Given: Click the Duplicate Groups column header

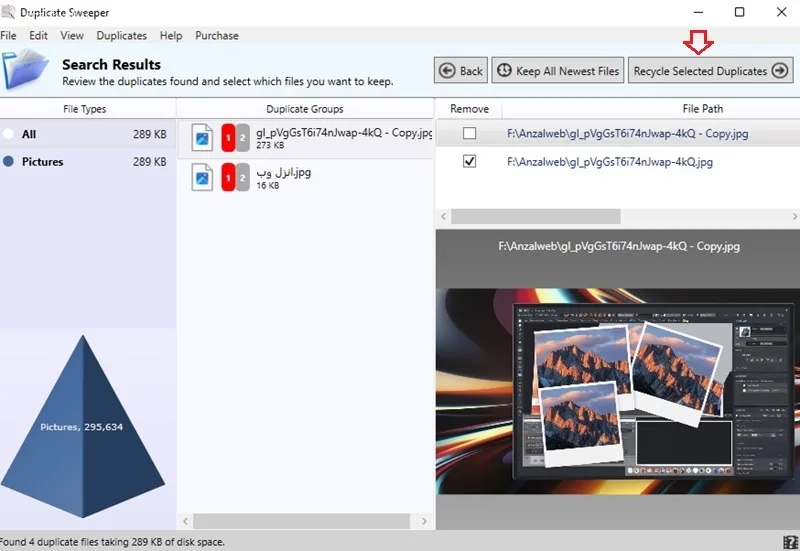Looking at the screenshot, I should 305,109.
